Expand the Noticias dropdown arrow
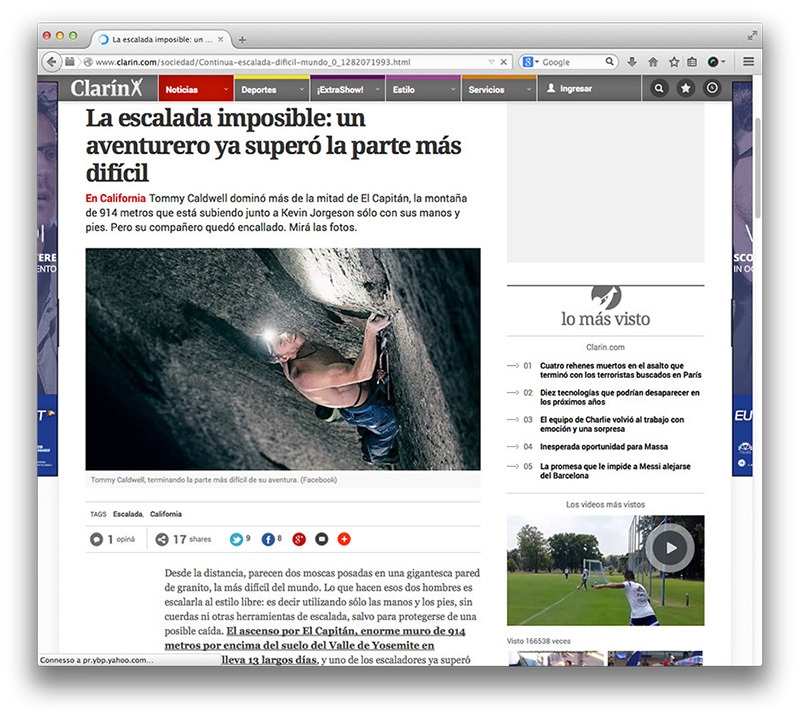 [x=226, y=89]
